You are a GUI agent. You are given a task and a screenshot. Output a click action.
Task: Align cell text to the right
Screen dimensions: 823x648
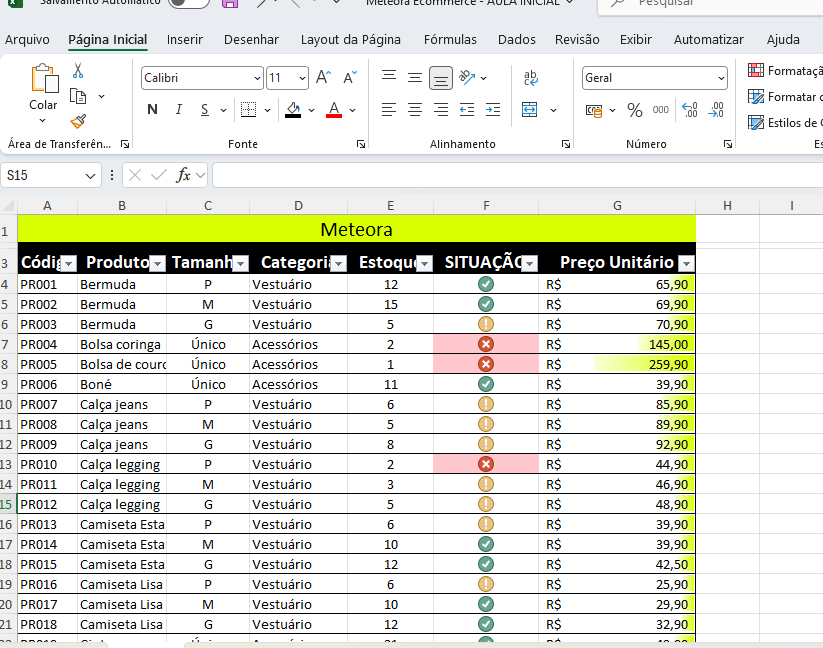(x=441, y=110)
